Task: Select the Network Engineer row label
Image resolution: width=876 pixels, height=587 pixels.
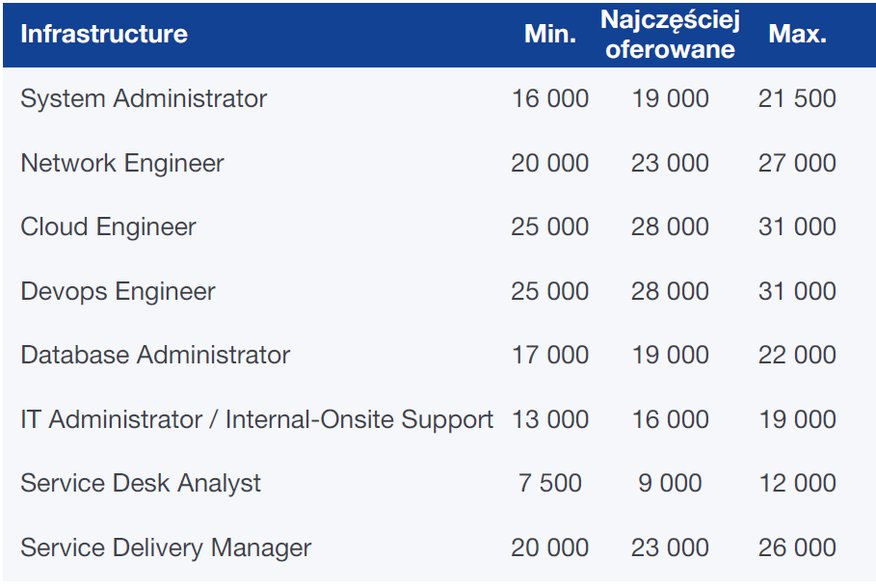Action: tap(122, 163)
